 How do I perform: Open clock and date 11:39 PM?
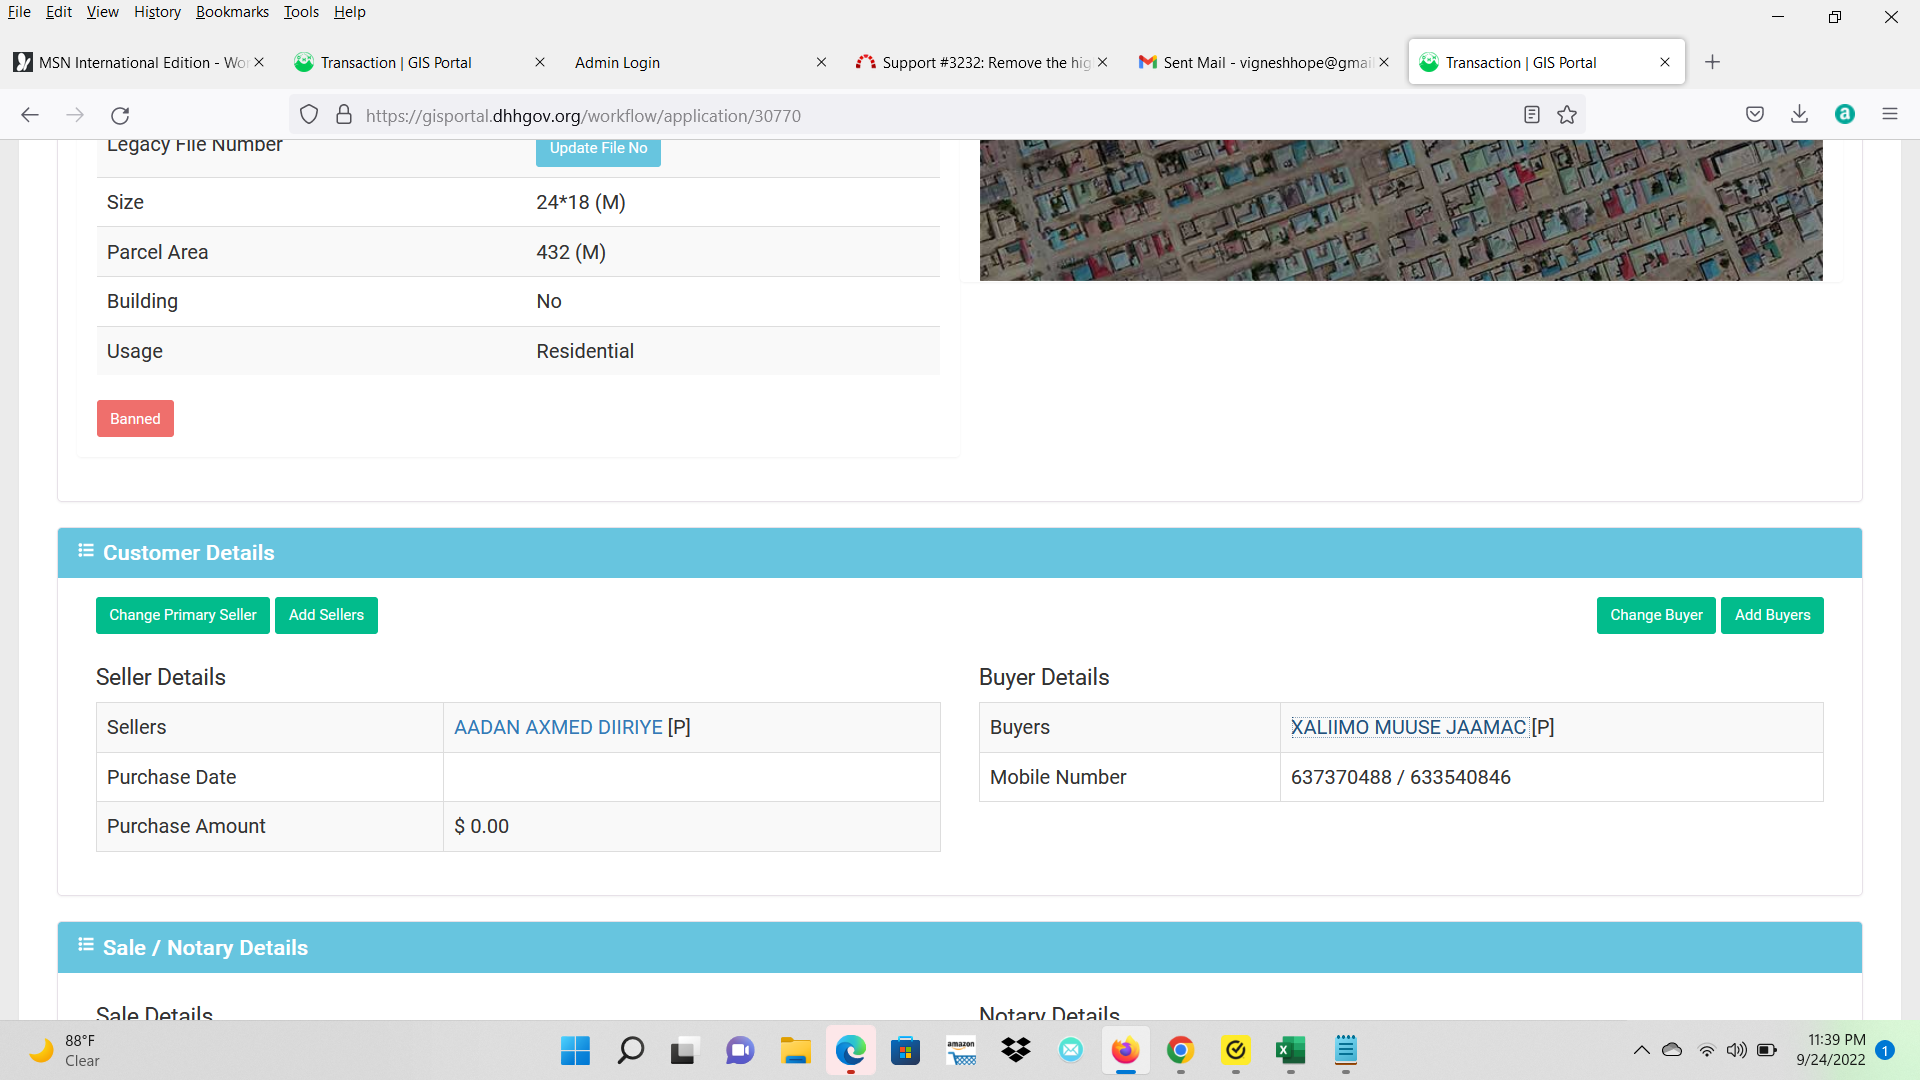1830,1050
